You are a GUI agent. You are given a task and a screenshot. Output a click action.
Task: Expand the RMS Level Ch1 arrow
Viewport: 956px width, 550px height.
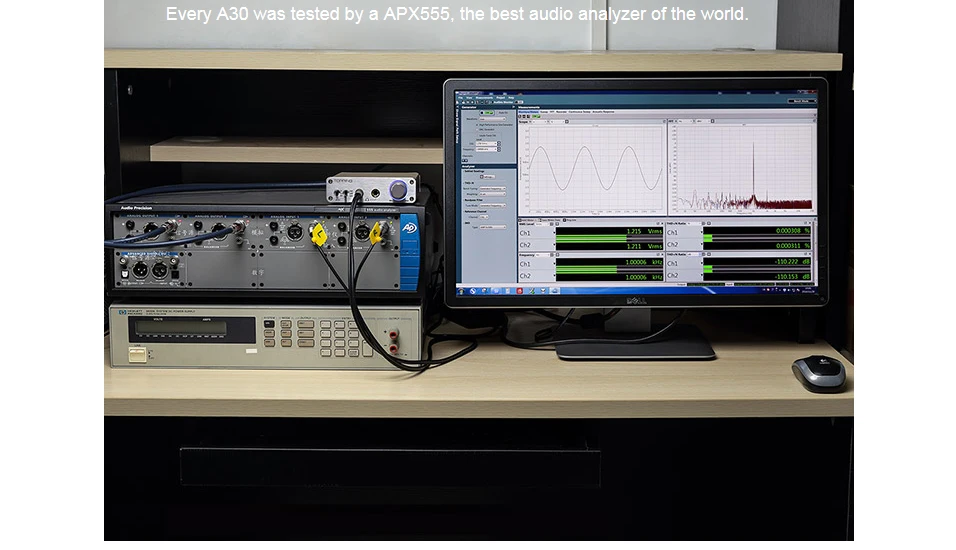tap(554, 233)
